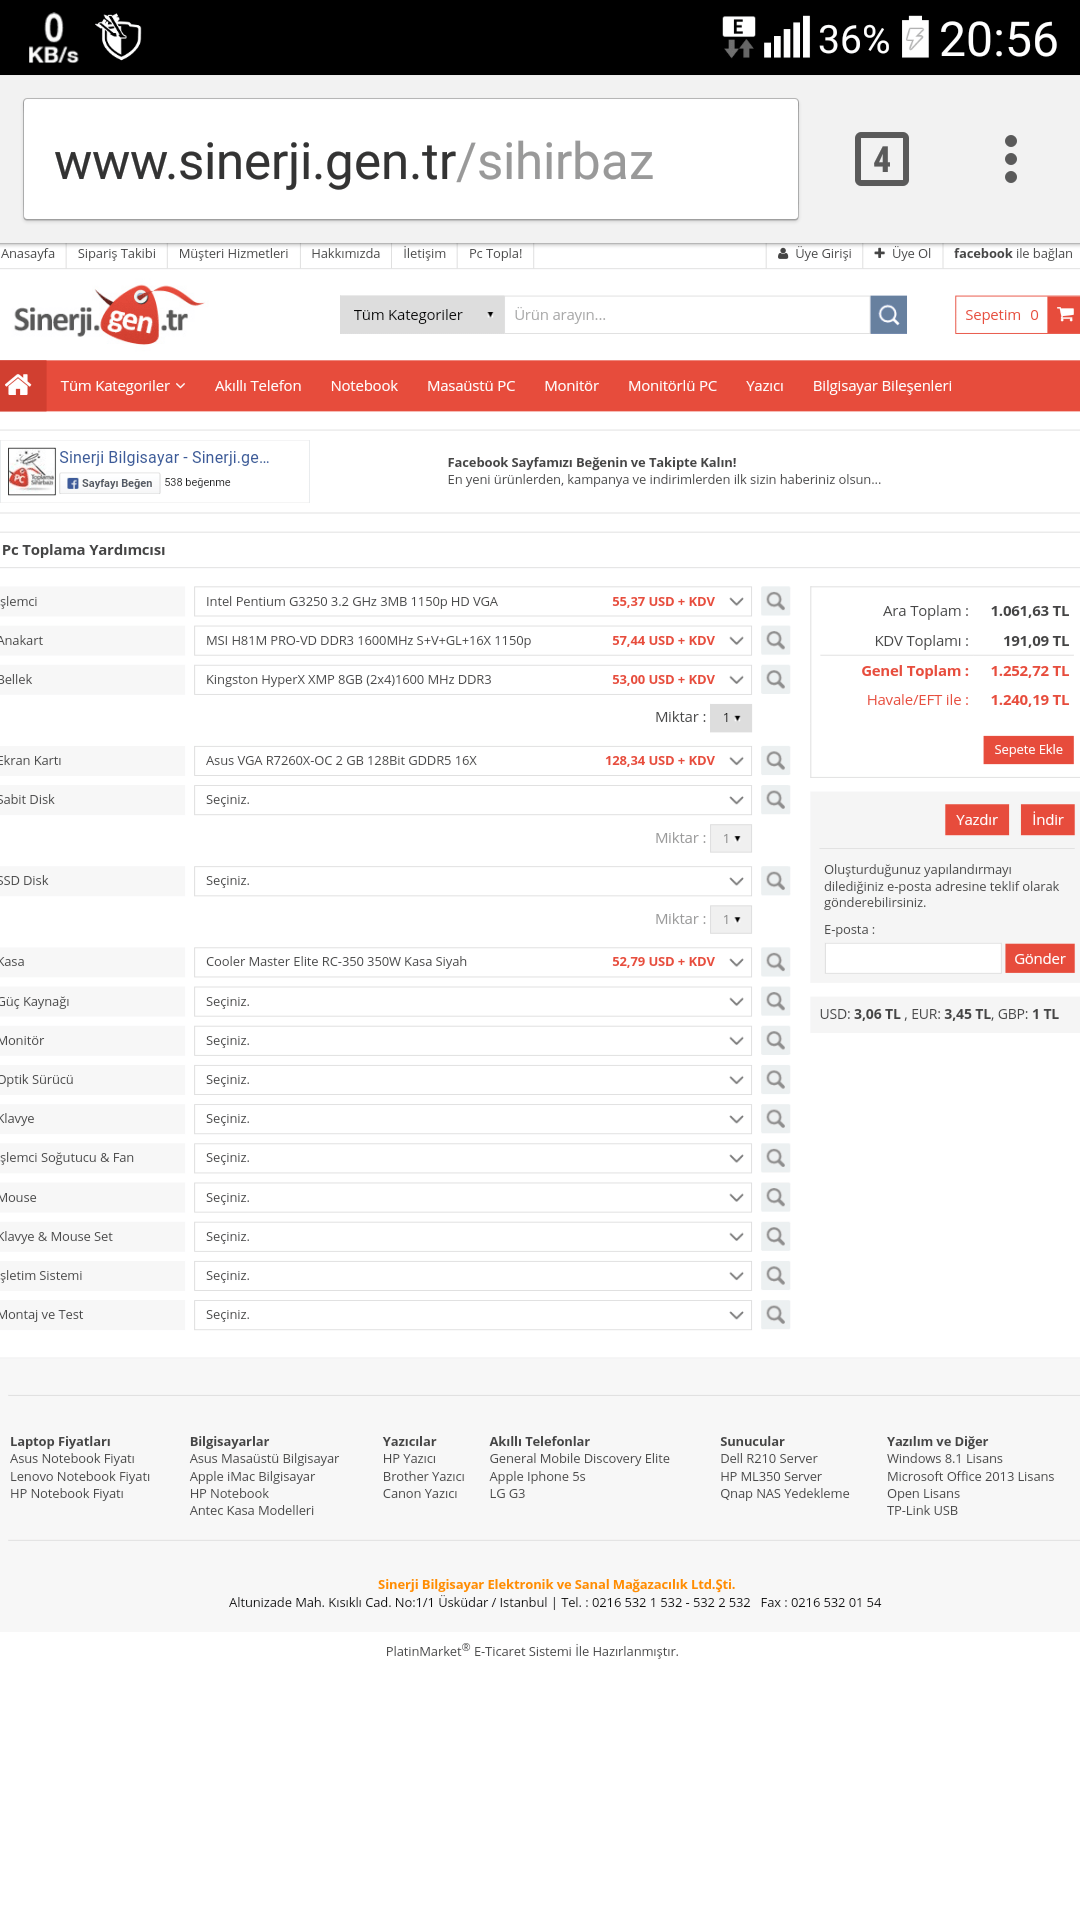Expand the Kasa Cooler Master dropdown
This screenshot has height=1920, width=1080.
point(473,962)
